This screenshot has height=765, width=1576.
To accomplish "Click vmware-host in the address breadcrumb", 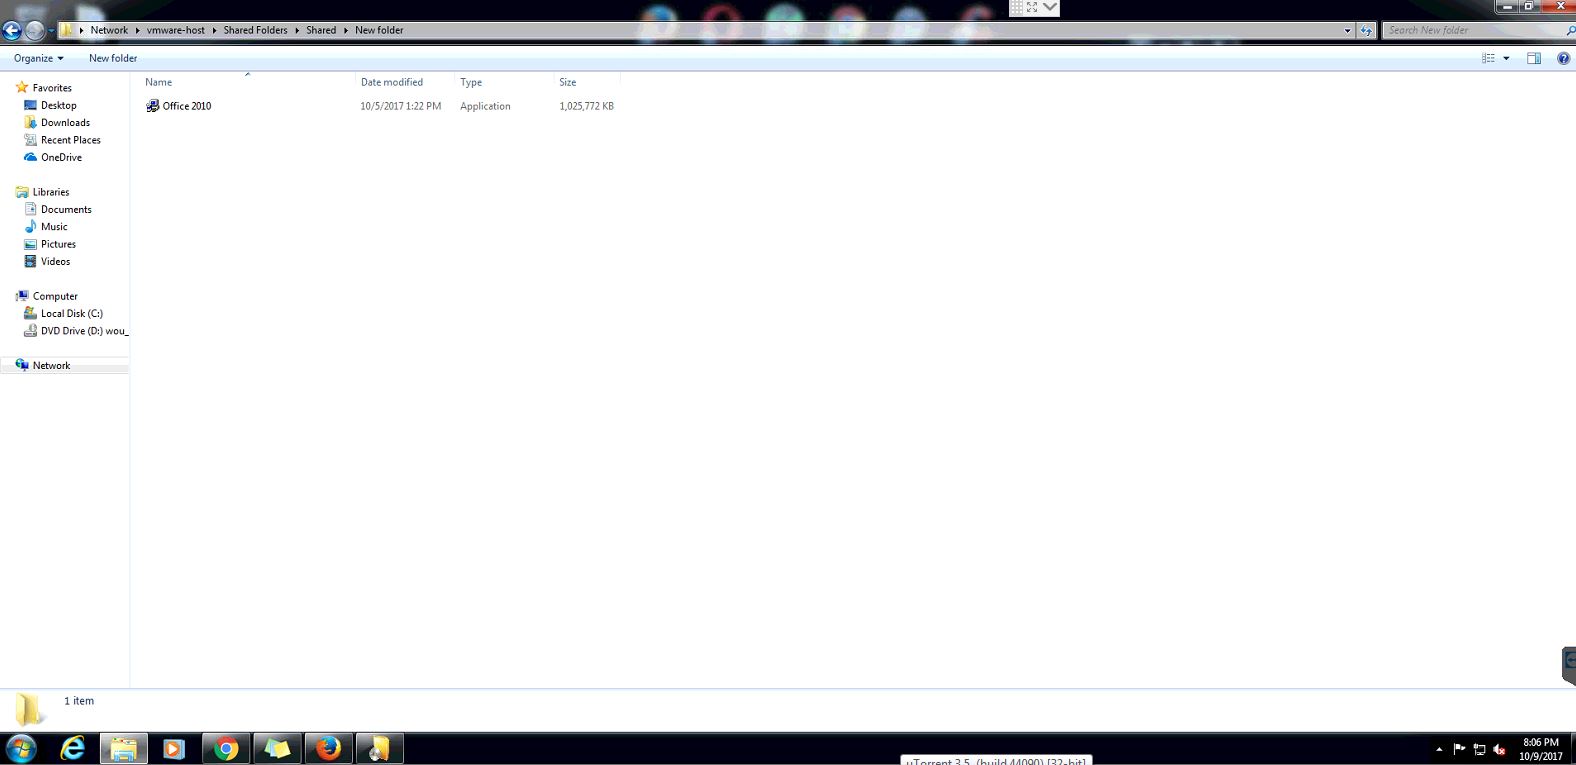I will (x=175, y=30).
